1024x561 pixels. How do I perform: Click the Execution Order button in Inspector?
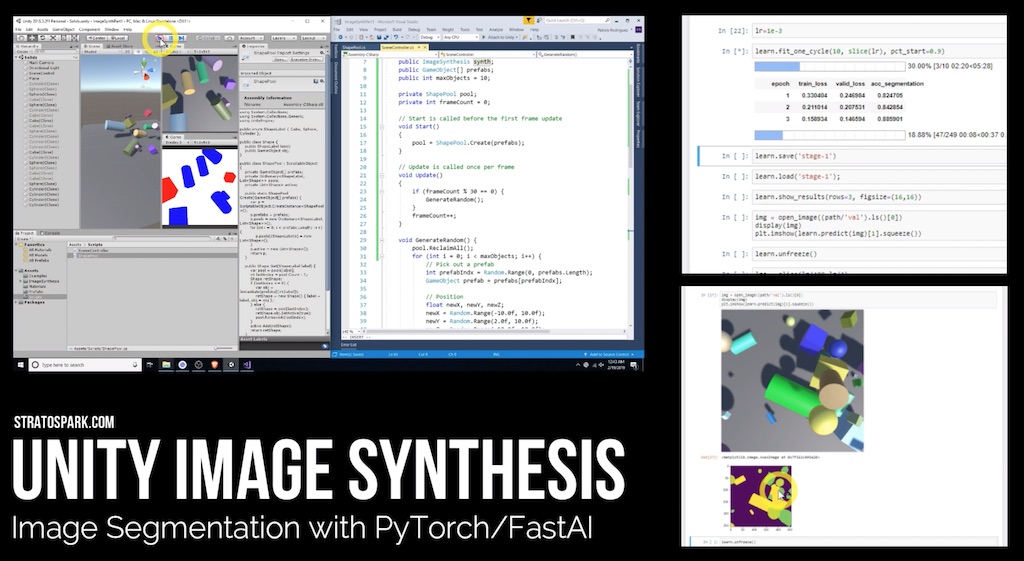[x=306, y=59]
